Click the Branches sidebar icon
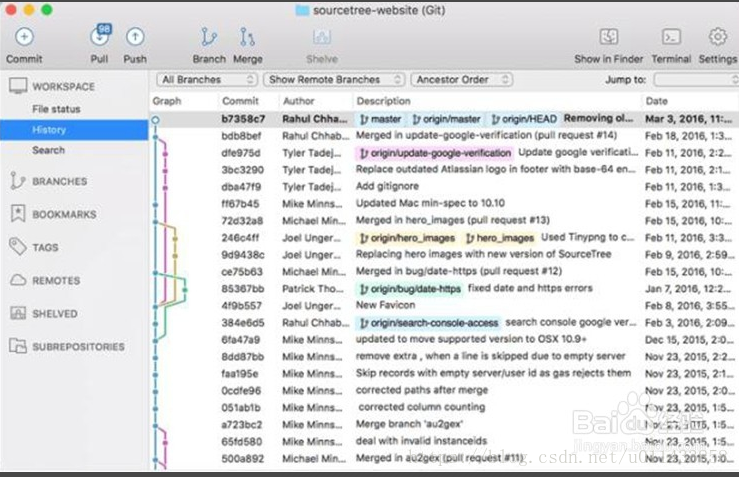 click(x=17, y=181)
